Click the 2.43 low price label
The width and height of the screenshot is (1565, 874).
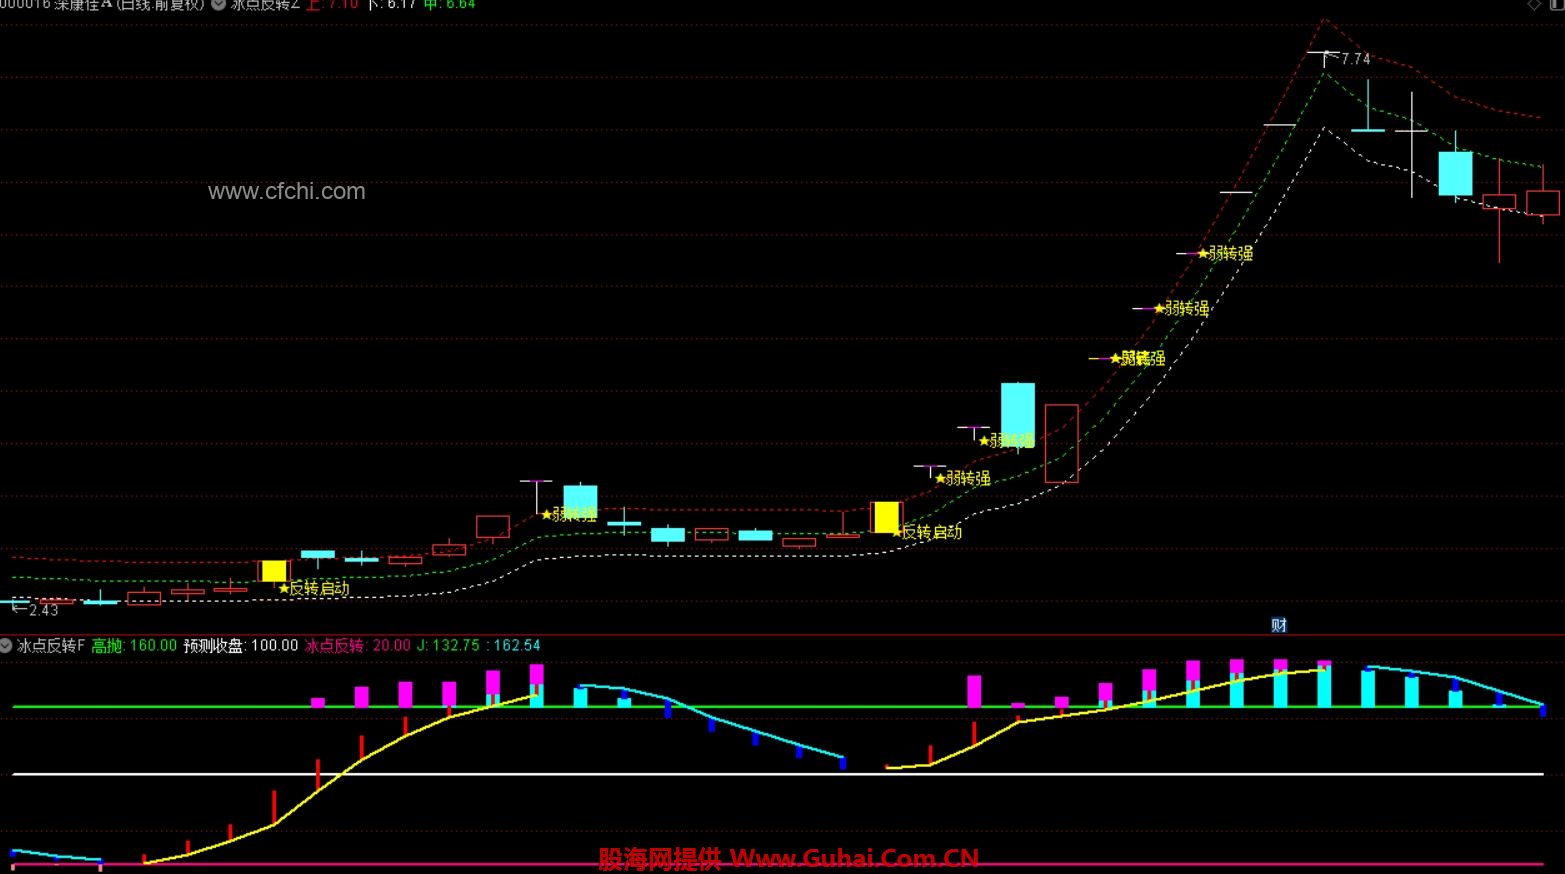(44, 610)
